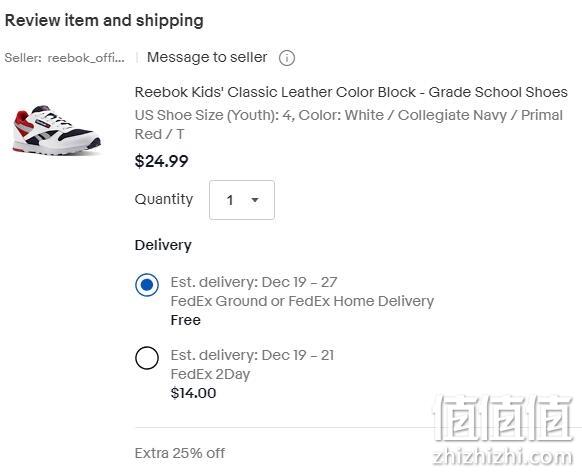Click the Est. delivery Dec 19 – 27 label
Viewport: 582px width, 474px height.
pyautogui.click(x=254, y=282)
